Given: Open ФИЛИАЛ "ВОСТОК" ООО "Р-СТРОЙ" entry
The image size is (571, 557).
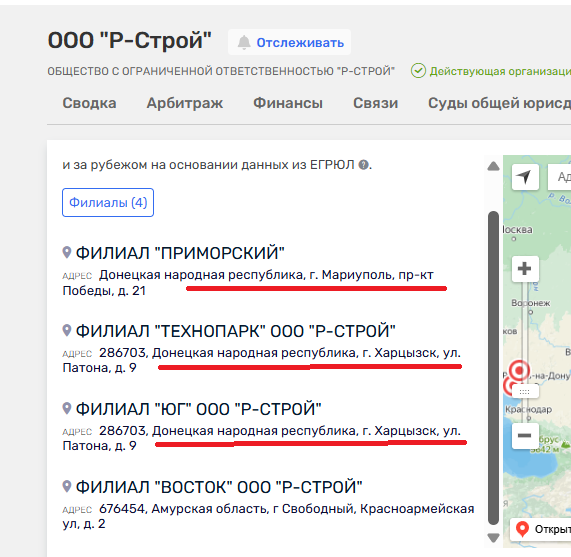Looking at the screenshot, I should [219, 487].
